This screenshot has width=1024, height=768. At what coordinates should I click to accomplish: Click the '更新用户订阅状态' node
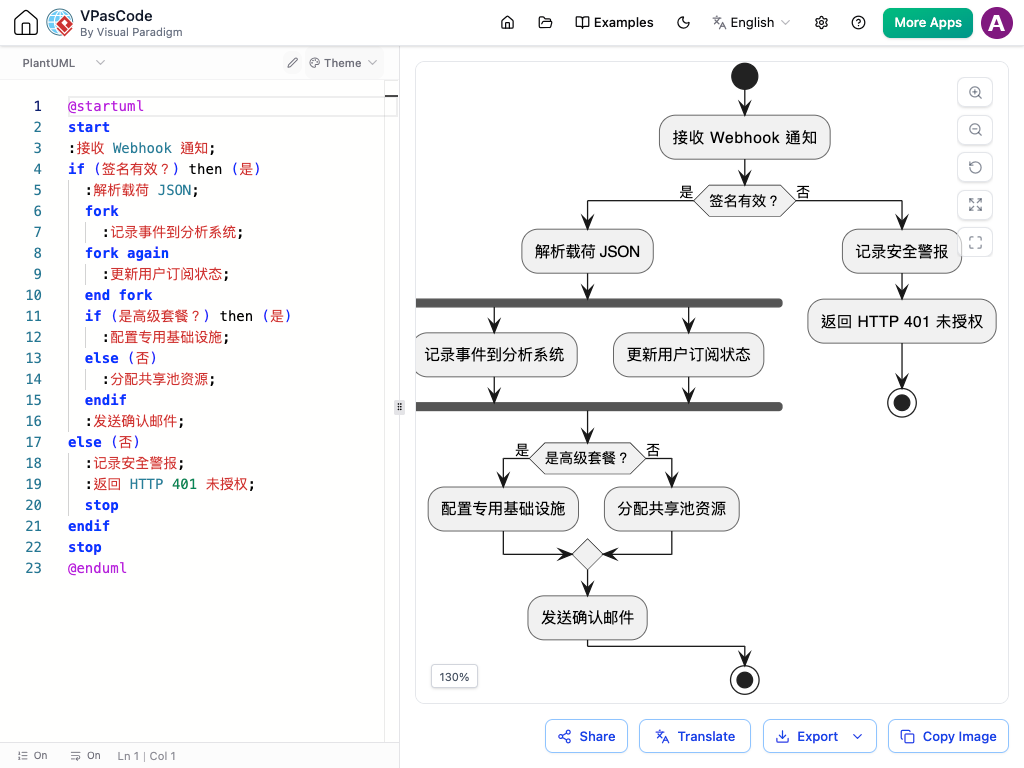688,355
